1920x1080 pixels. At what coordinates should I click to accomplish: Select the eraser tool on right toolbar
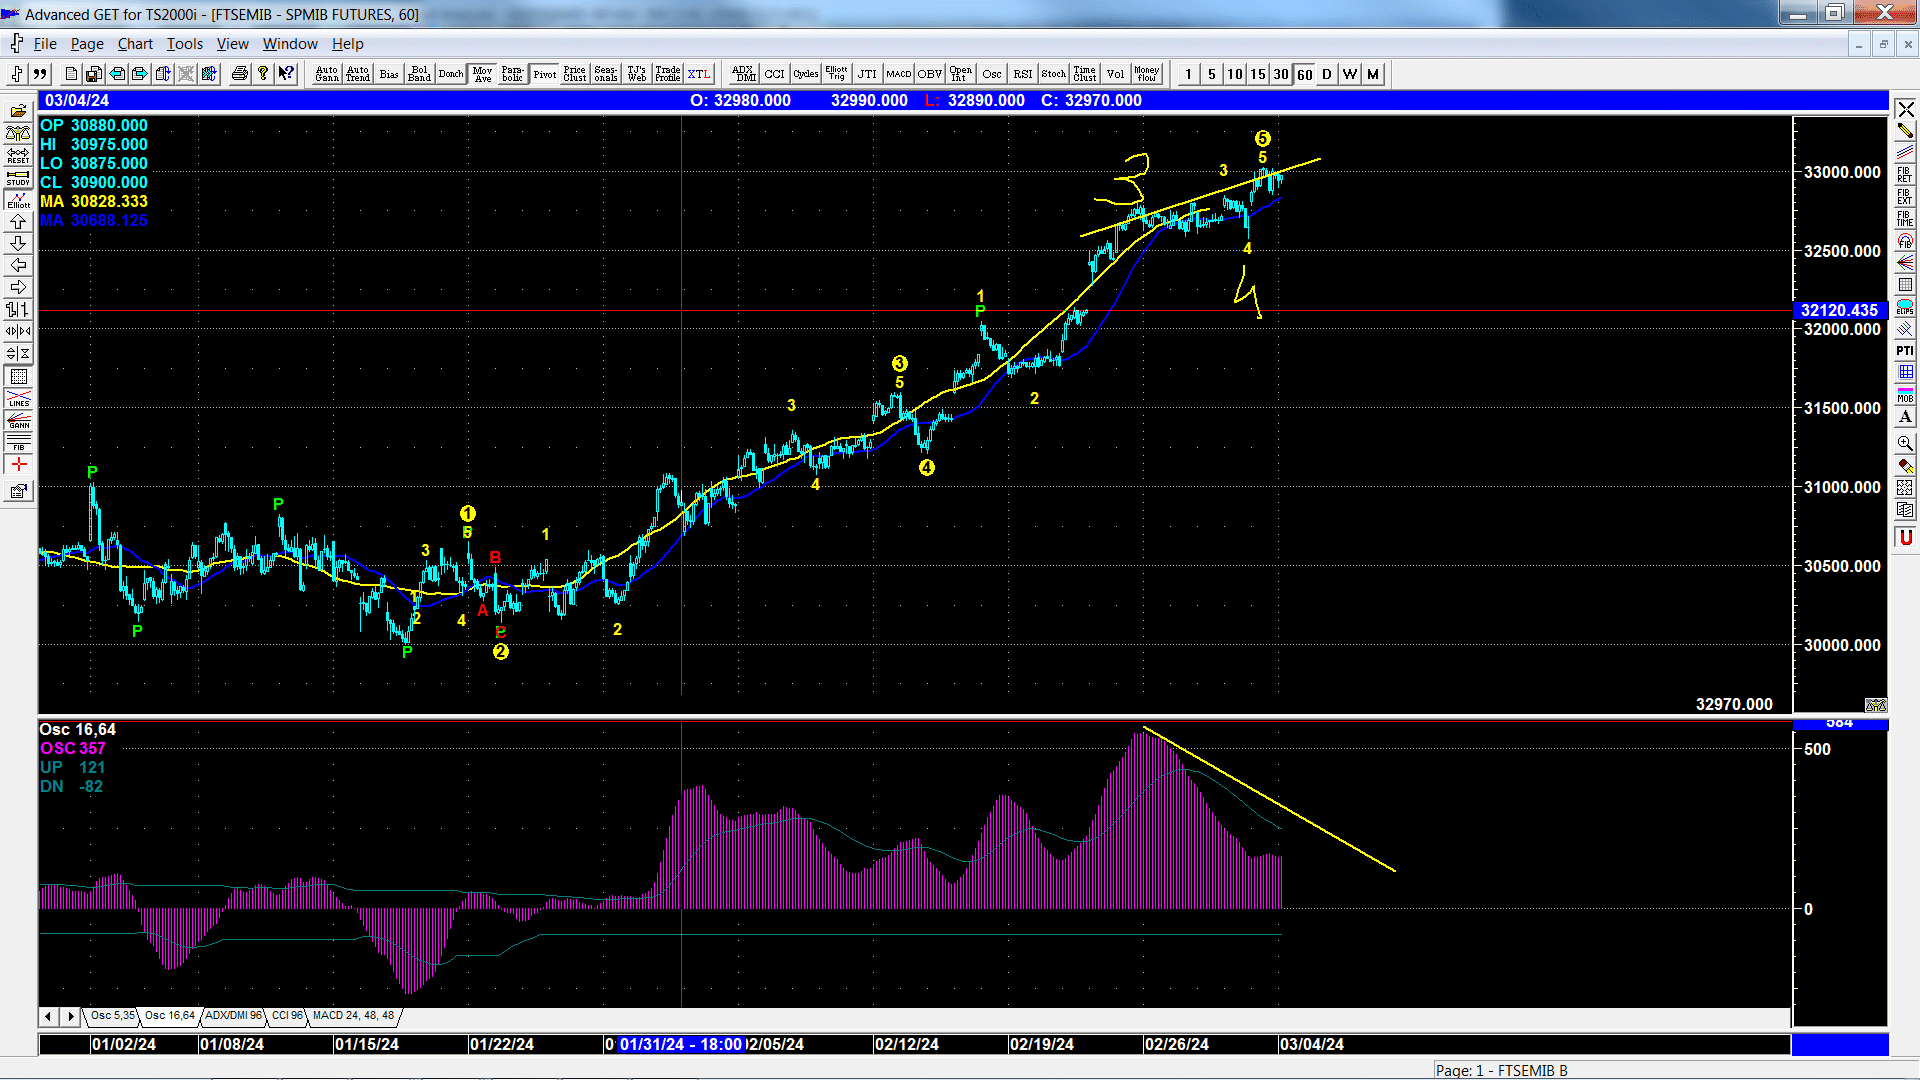1905,465
